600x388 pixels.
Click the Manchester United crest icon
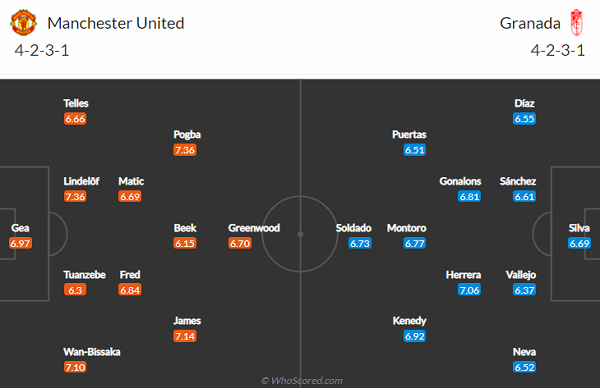coord(23,23)
